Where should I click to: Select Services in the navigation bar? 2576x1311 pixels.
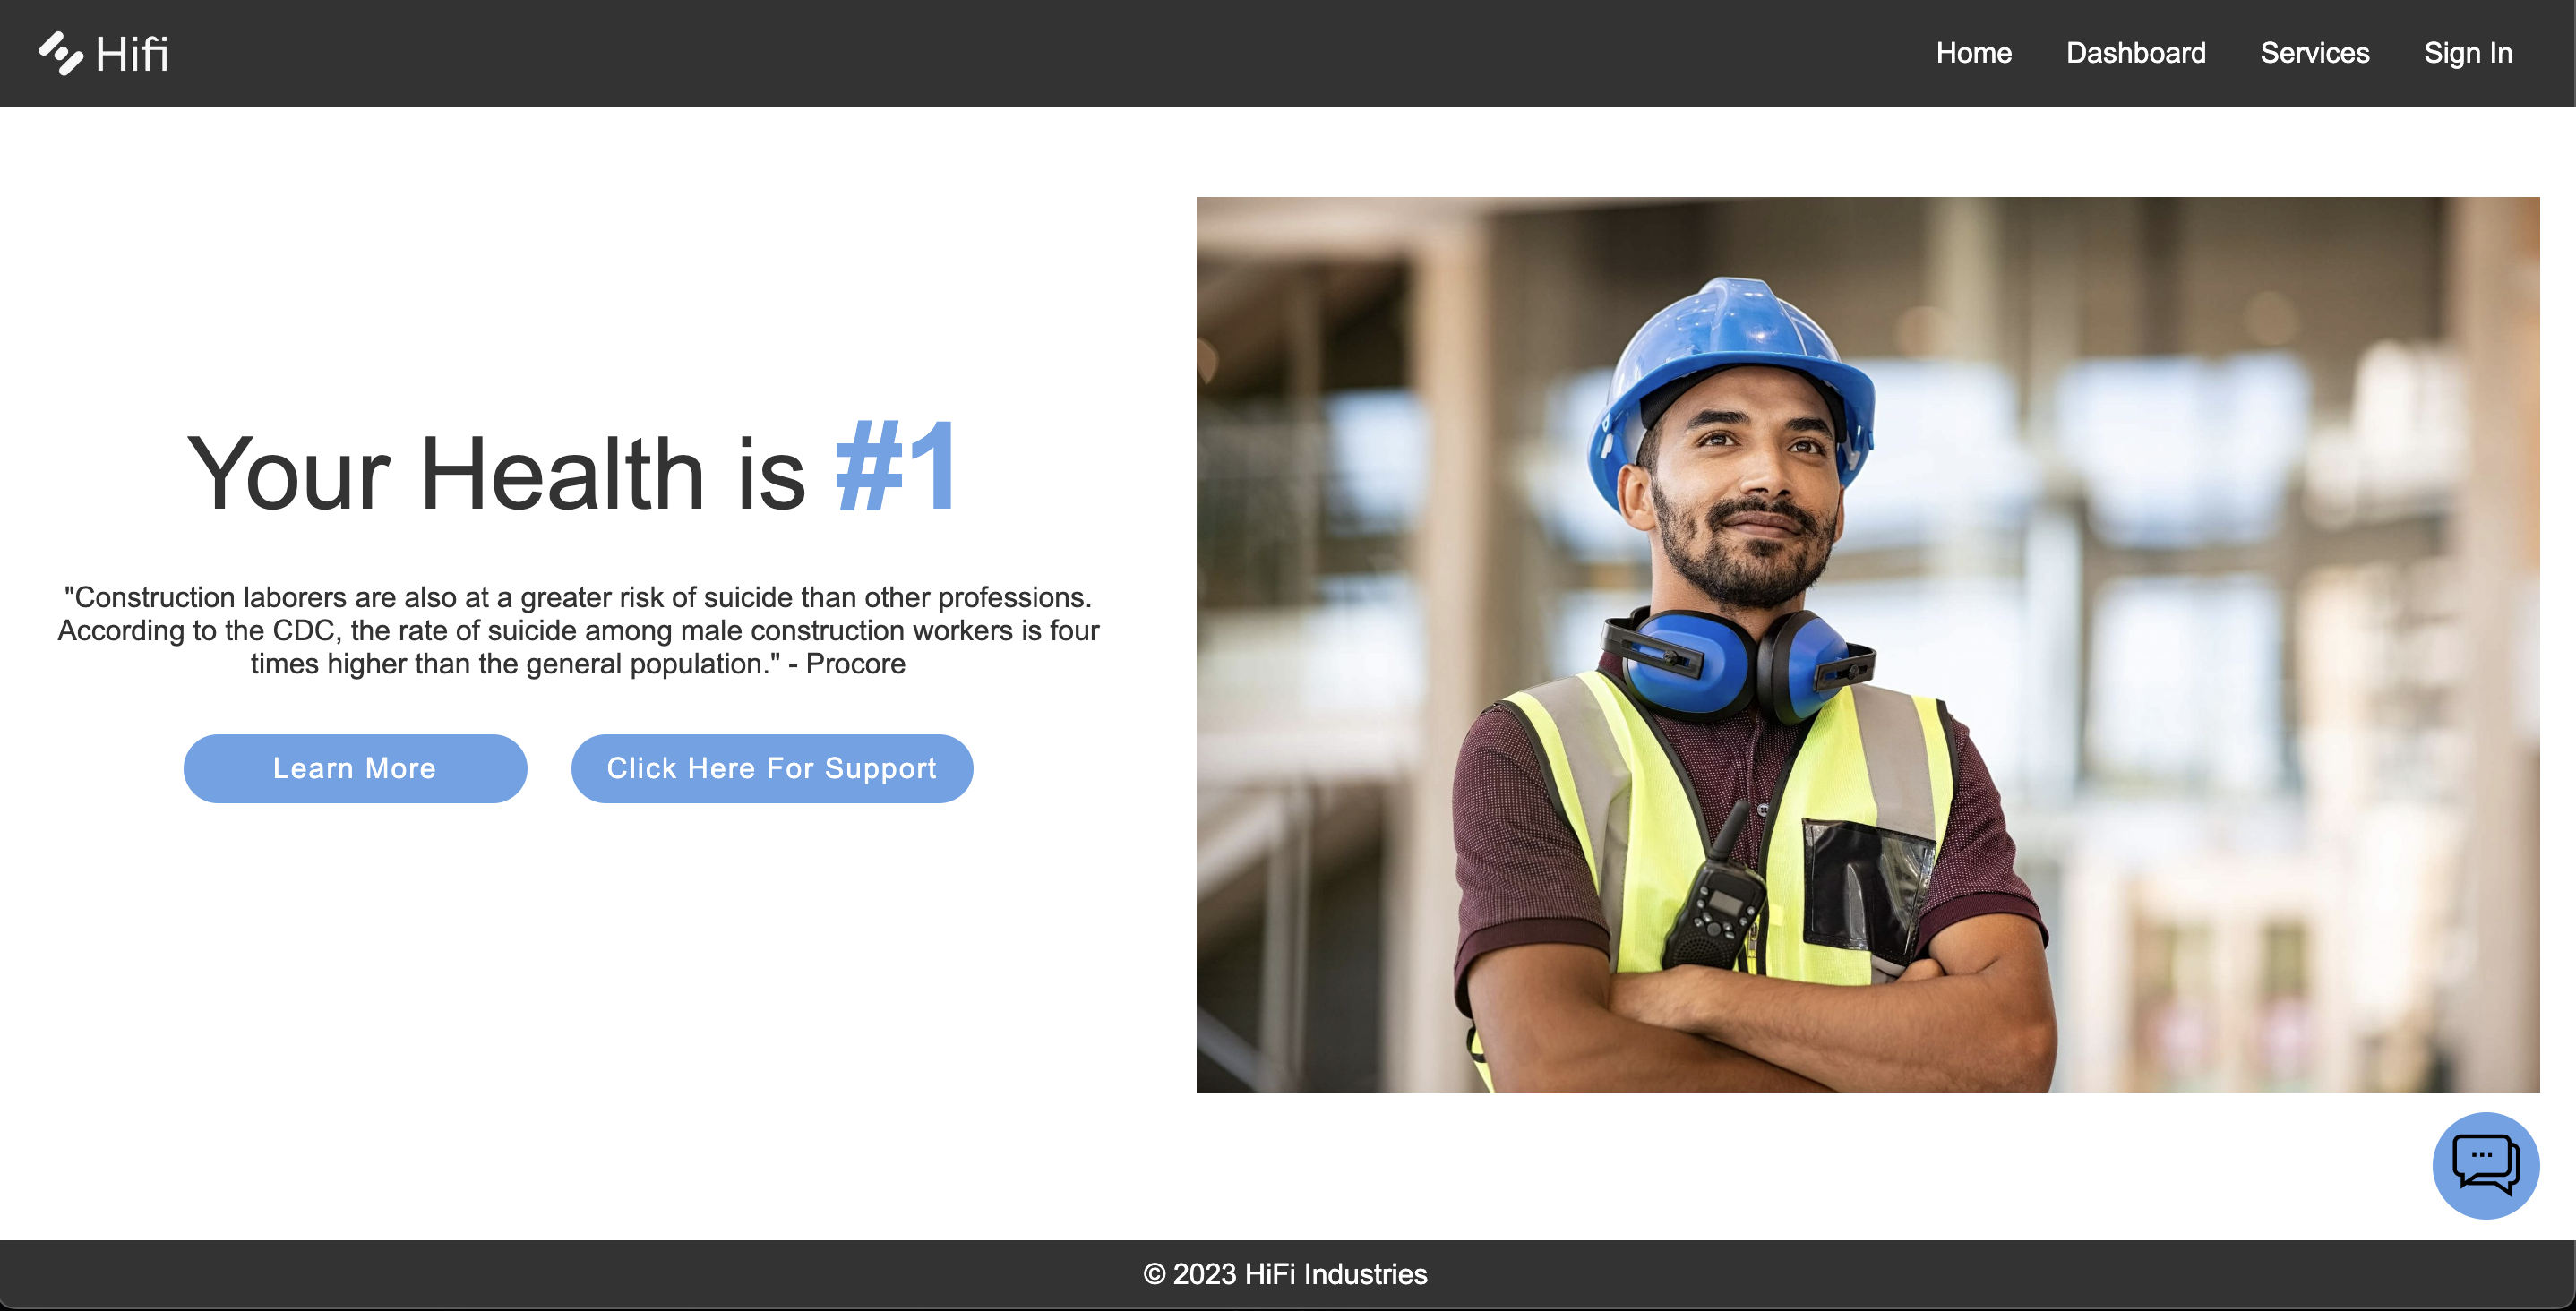(2314, 53)
